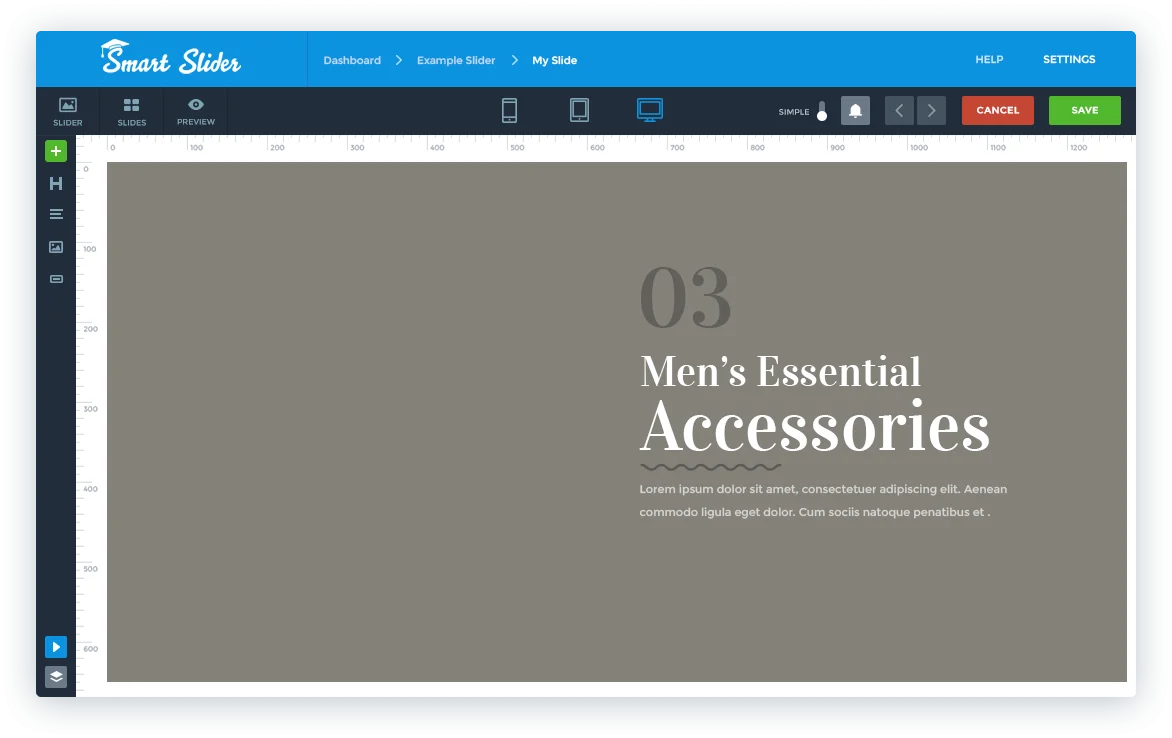Navigate to Example Slider breadcrumb
This screenshot has width=1172, height=738.
click(456, 60)
